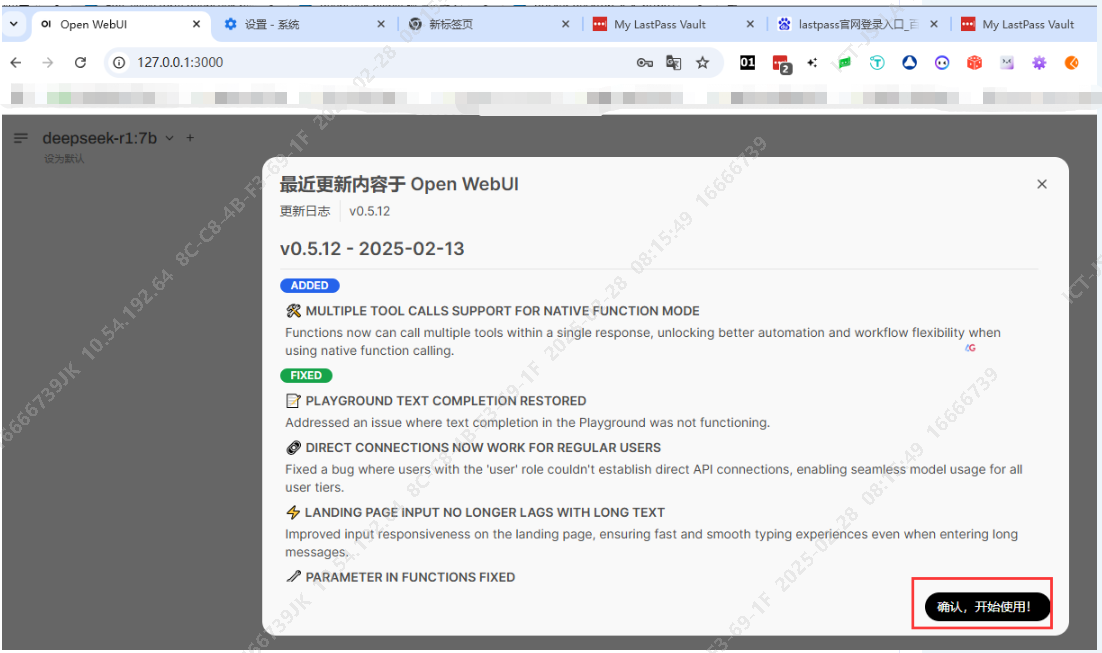The image size is (1102, 653).
Task: Click the v0.5.12 - 2025-02-13 release title
Action: 372,249
